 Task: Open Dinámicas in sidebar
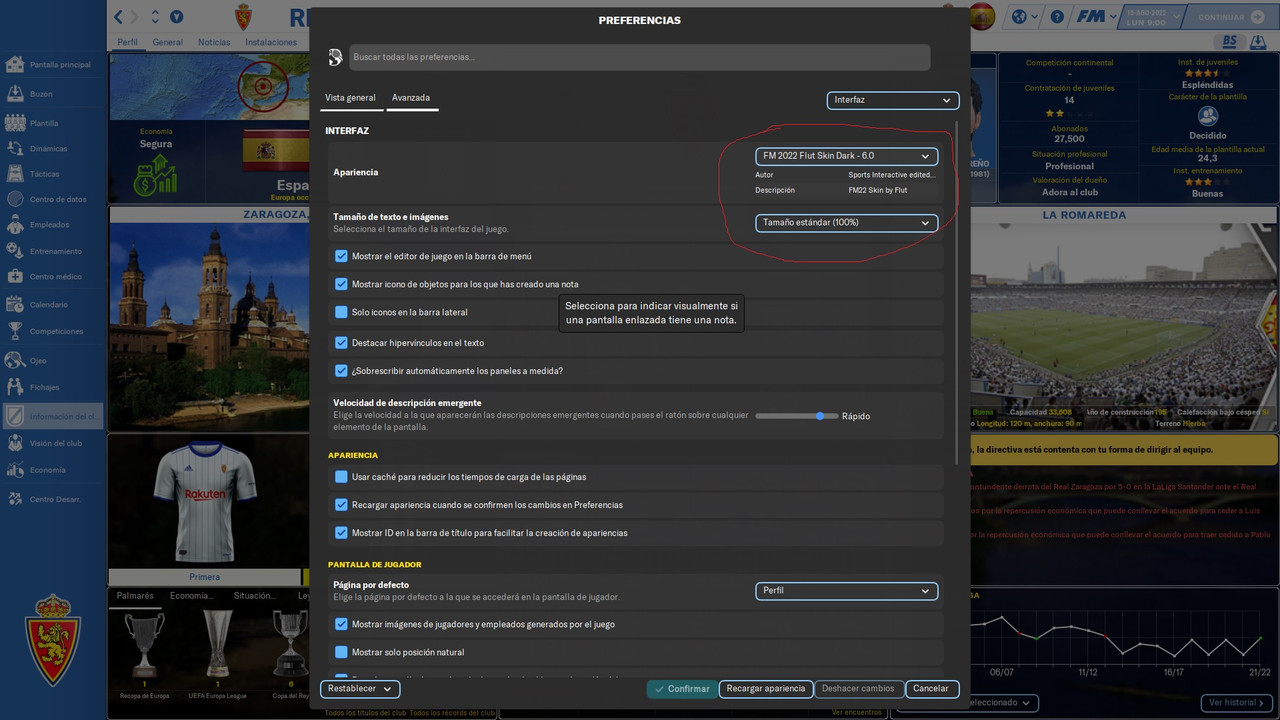53,148
